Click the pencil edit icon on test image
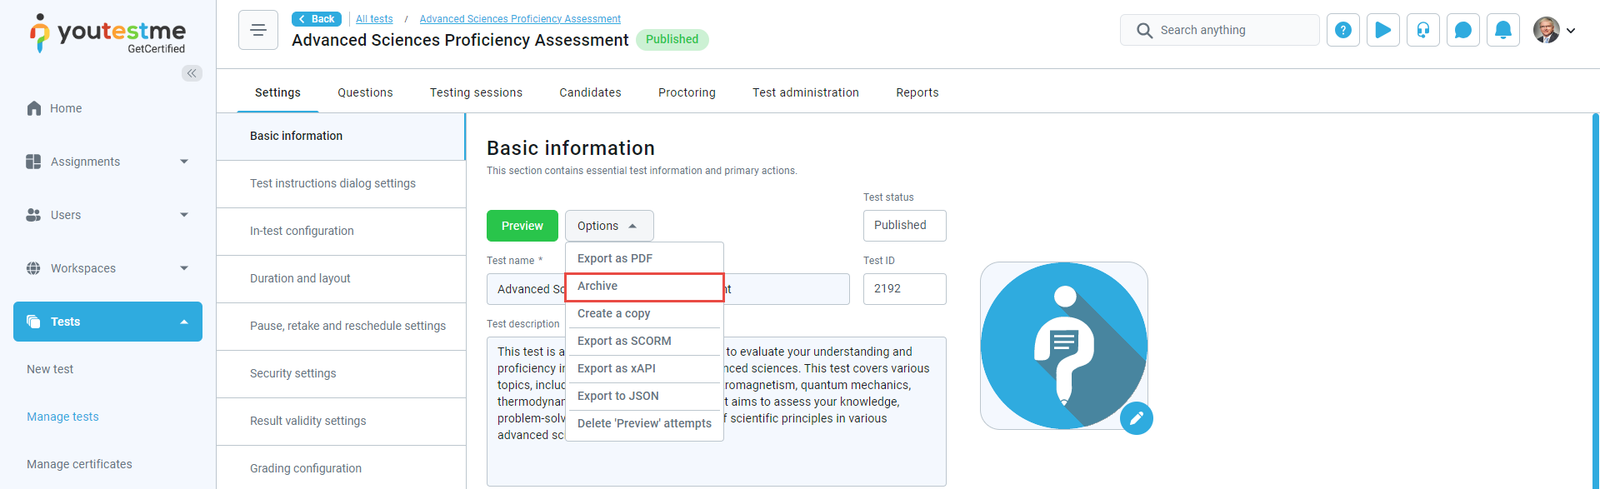Image resolution: width=1600 pixels, height=489 pixels. [x=1136, y=418]
